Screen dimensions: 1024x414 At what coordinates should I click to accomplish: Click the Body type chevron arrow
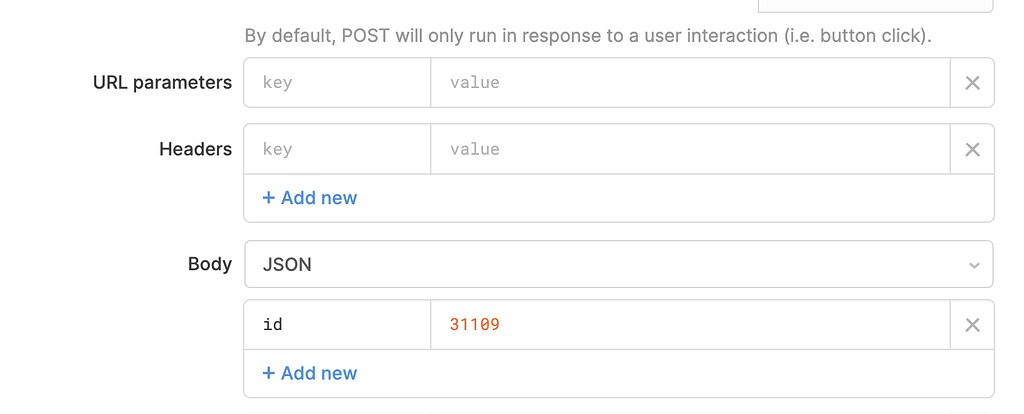click(x=974, y=265)
